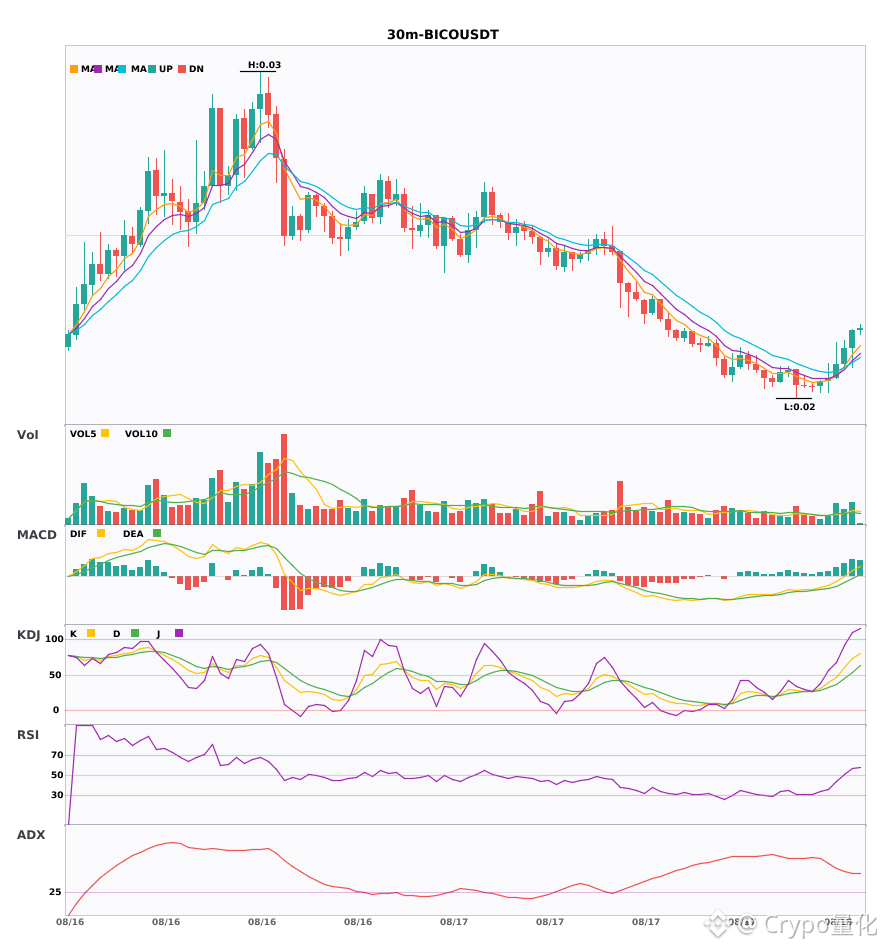Click the yellow K line legend swatch
The width and height of the screenshot is (885, 950).
91,633
